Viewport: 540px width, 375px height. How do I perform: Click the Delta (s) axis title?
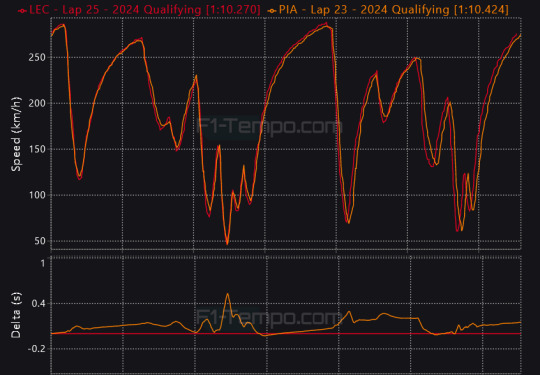16,315
